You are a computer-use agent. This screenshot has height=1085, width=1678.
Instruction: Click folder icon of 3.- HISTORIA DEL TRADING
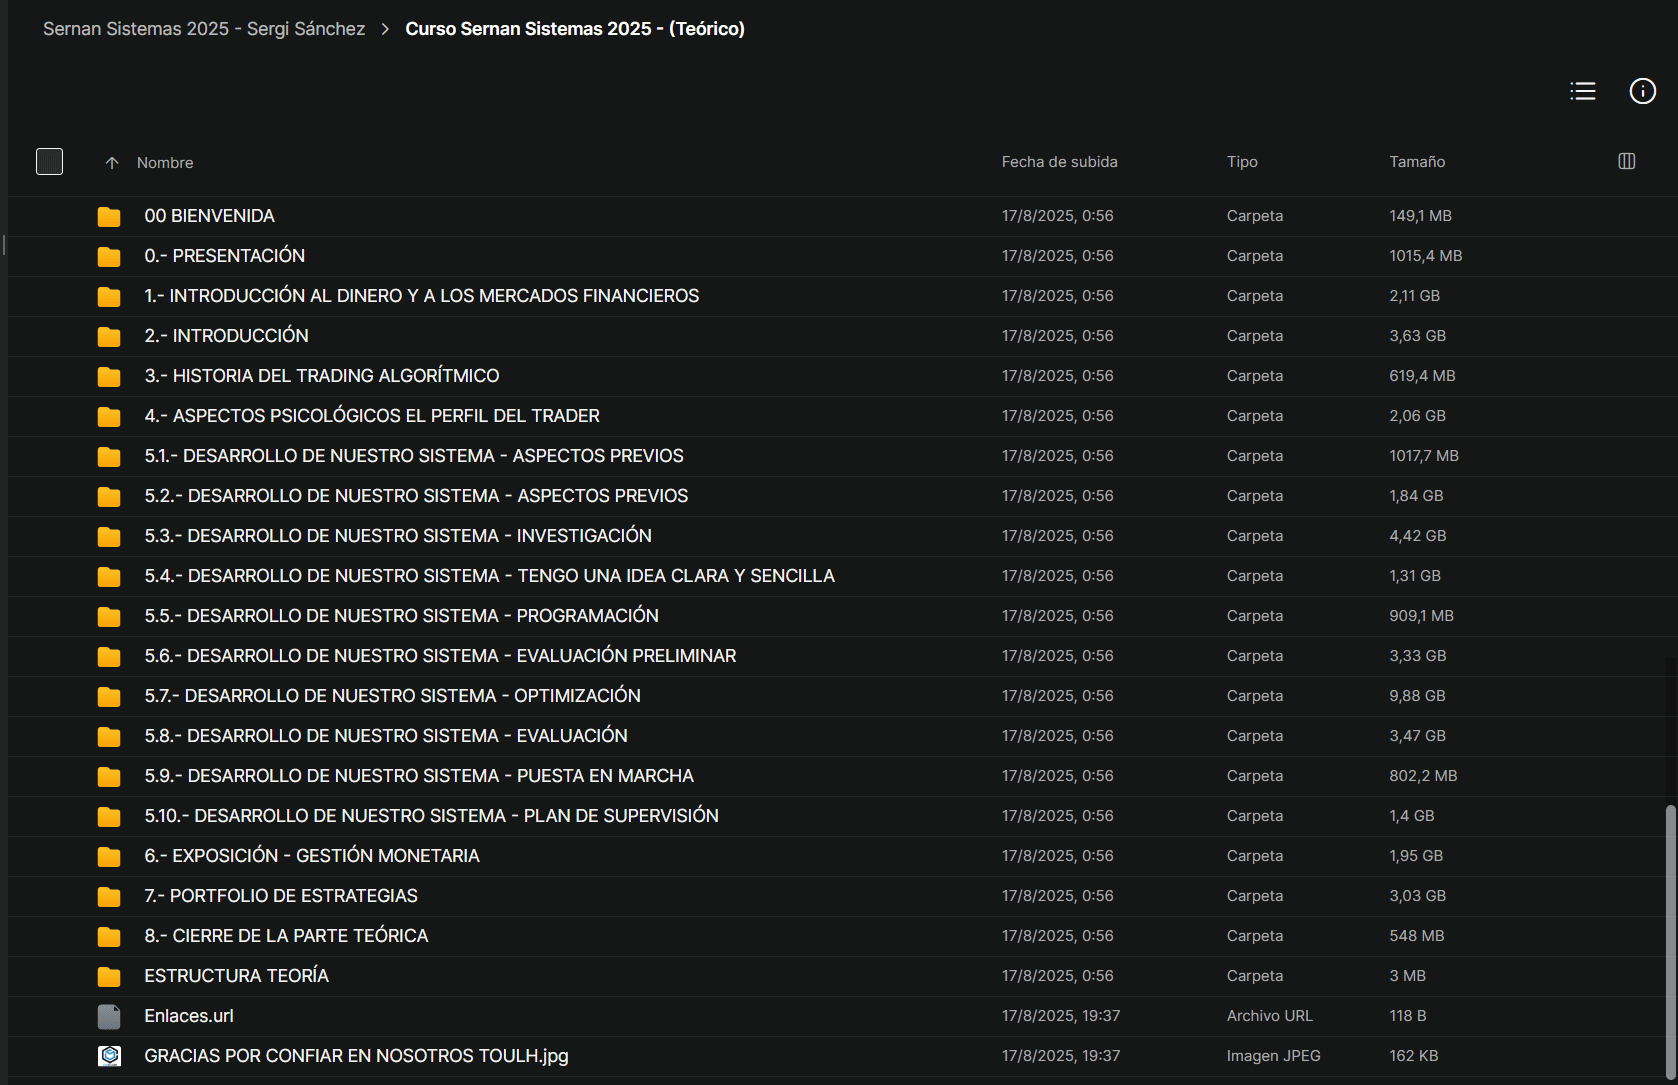coord(109,376)
